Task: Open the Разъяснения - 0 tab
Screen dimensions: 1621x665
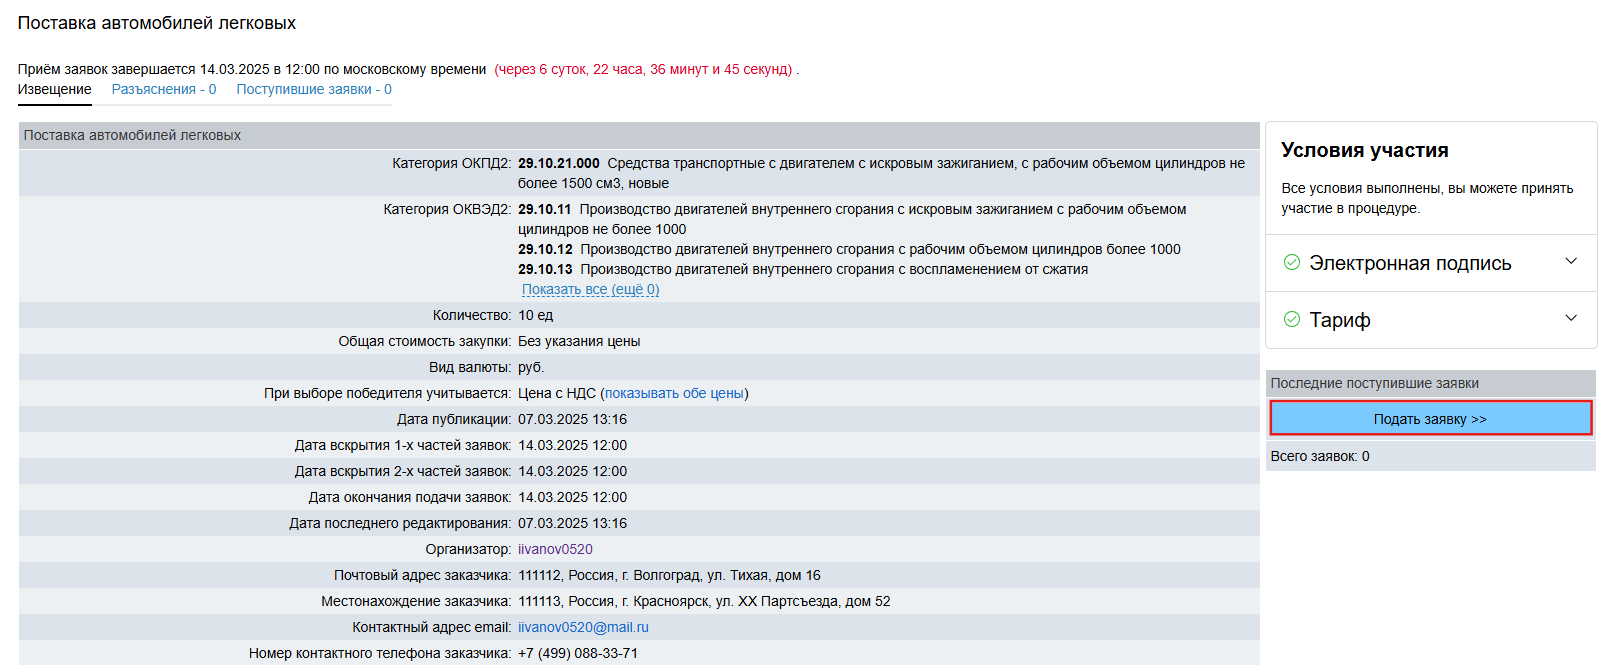Action: pos(164,90)
